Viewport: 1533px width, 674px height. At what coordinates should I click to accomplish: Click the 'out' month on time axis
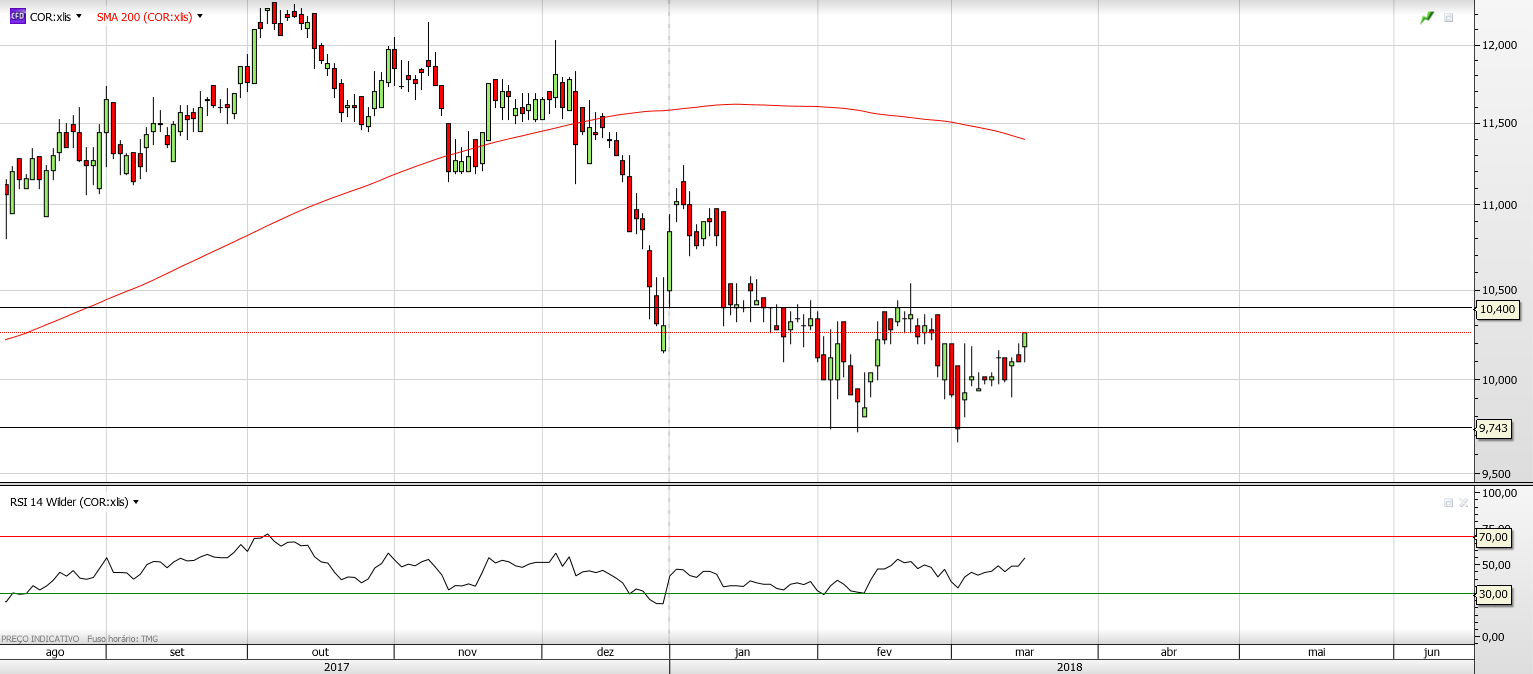coord(321,652)
